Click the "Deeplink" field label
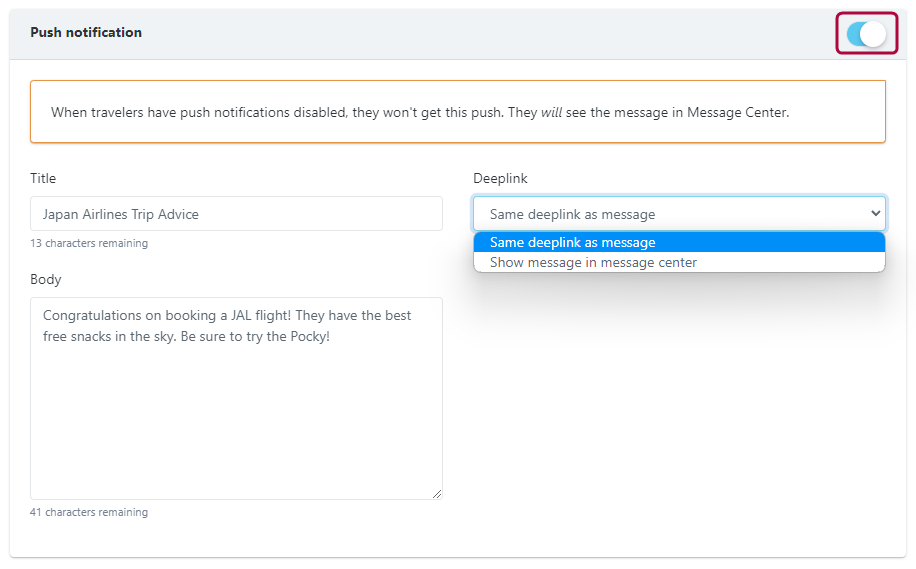The height and width of the screenshot is (569, 916). (500, 178)
